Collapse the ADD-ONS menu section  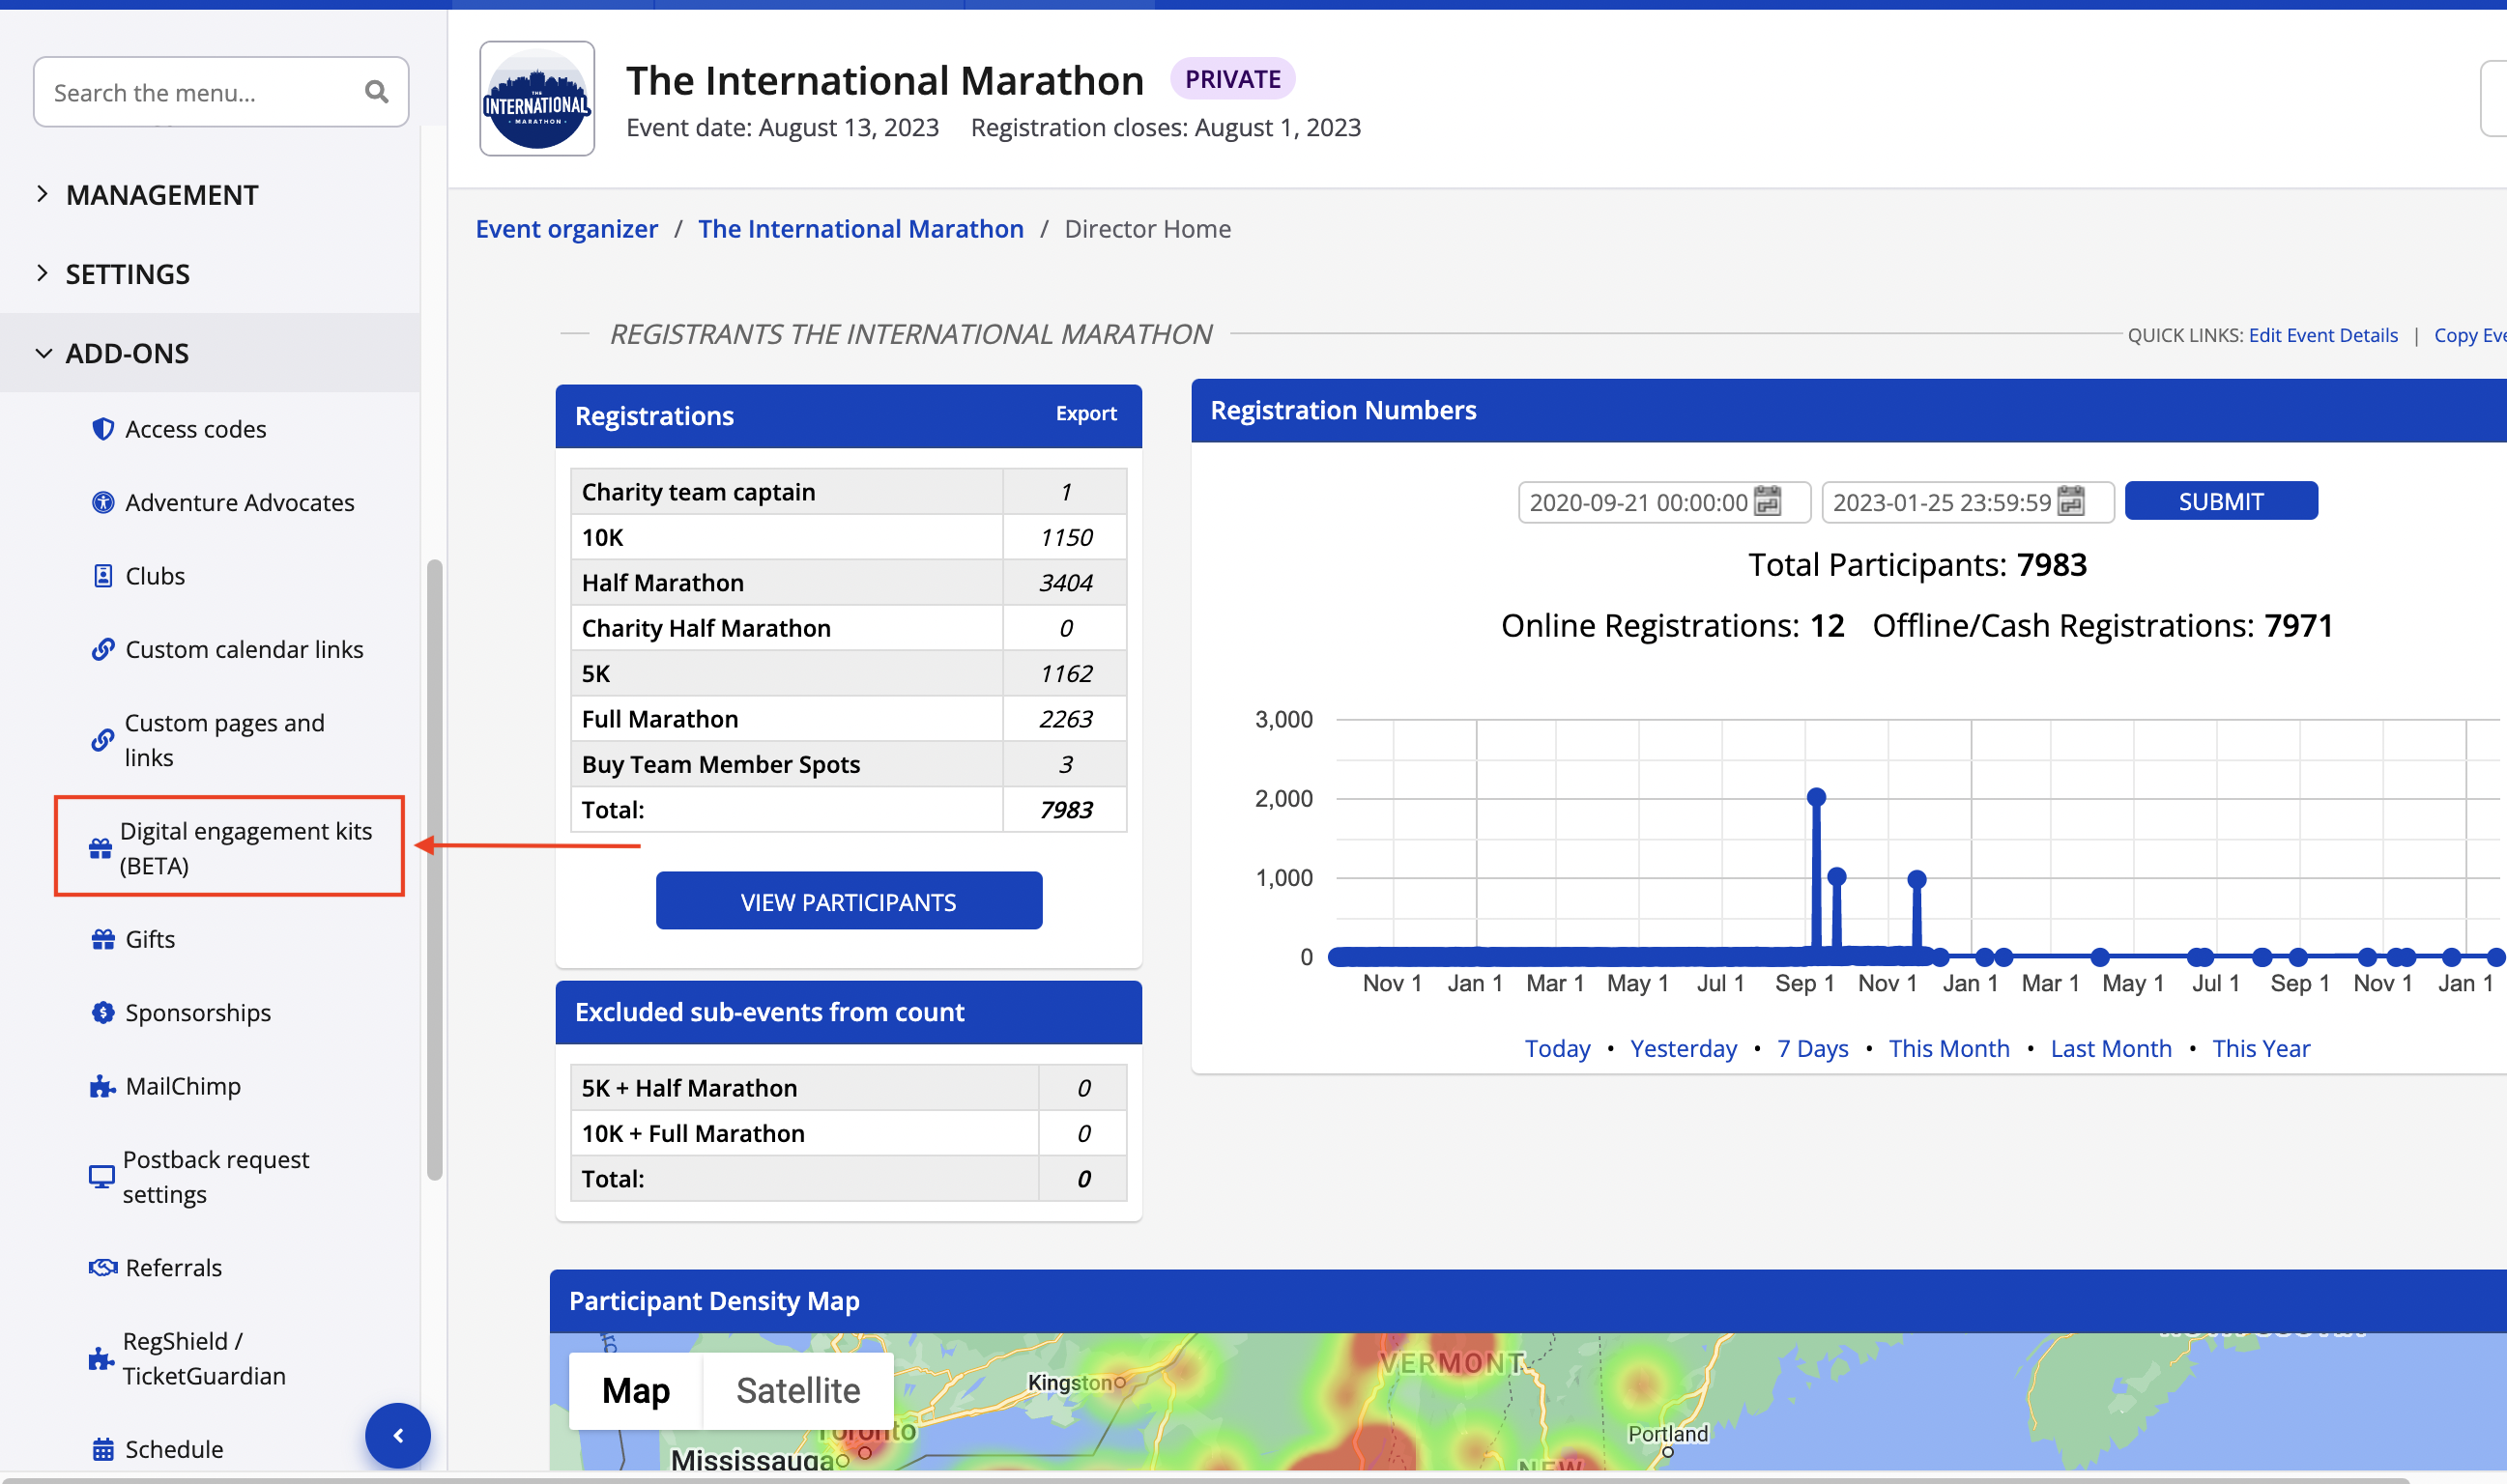[126, 353]
